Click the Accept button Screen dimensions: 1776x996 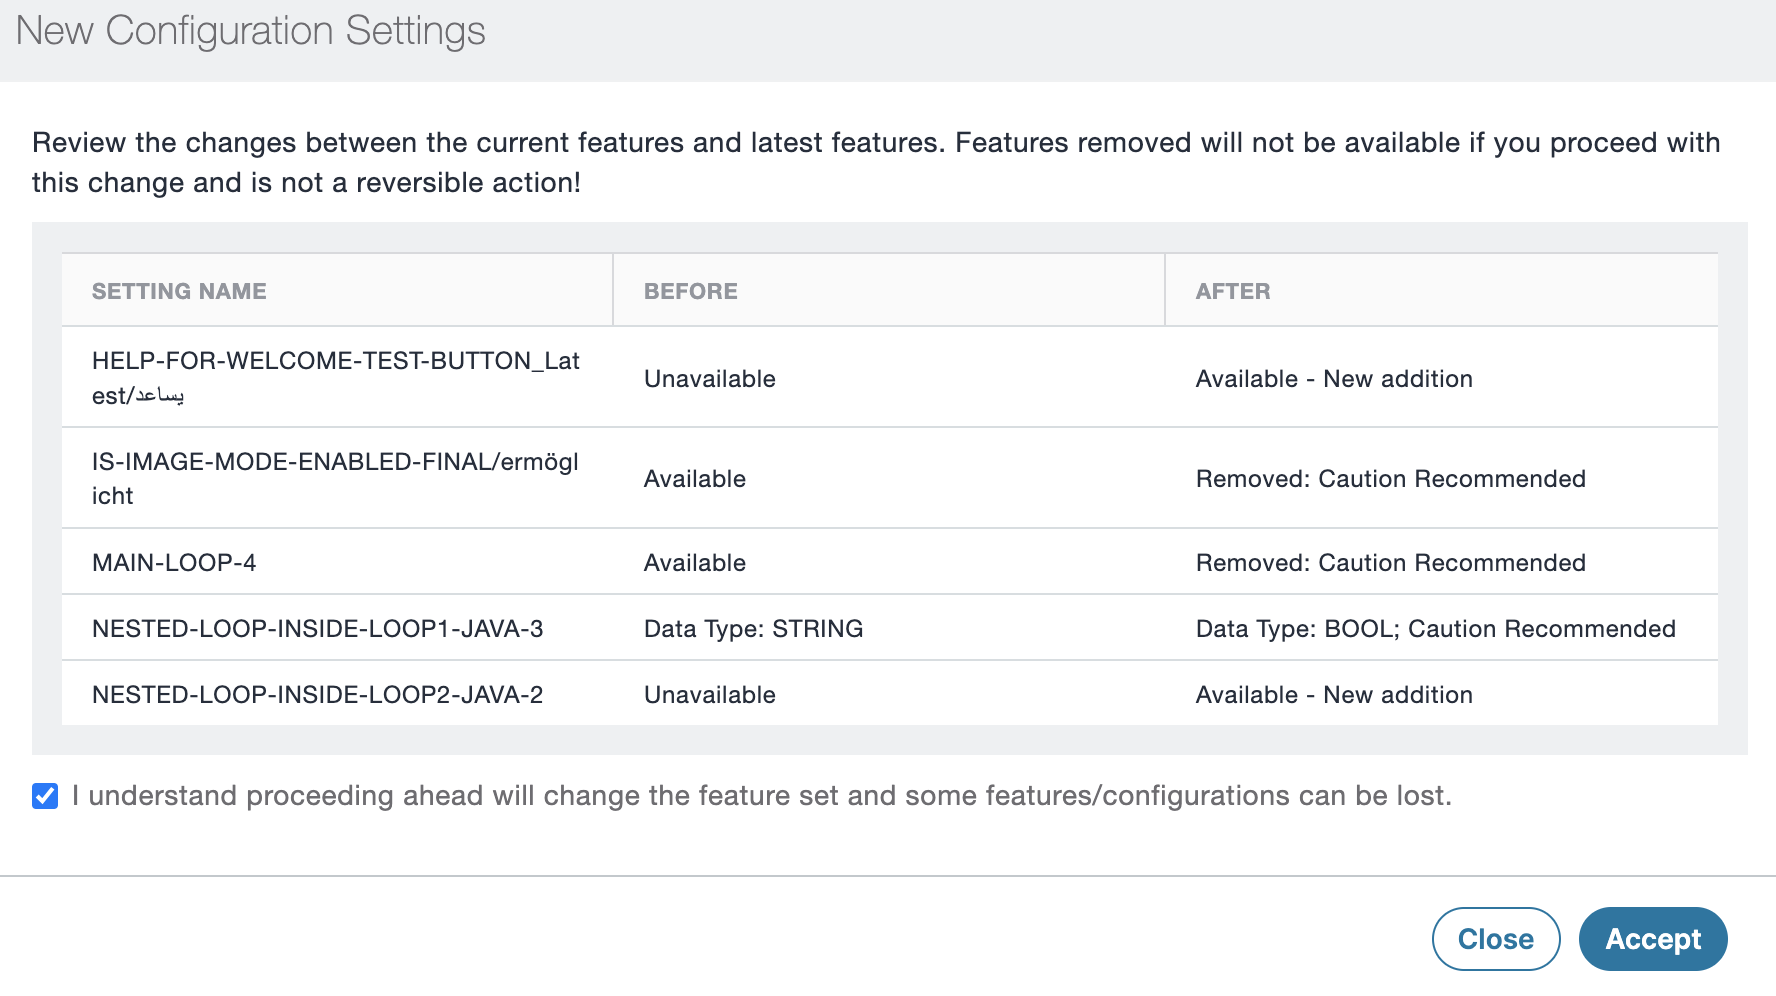[1652, 939]
